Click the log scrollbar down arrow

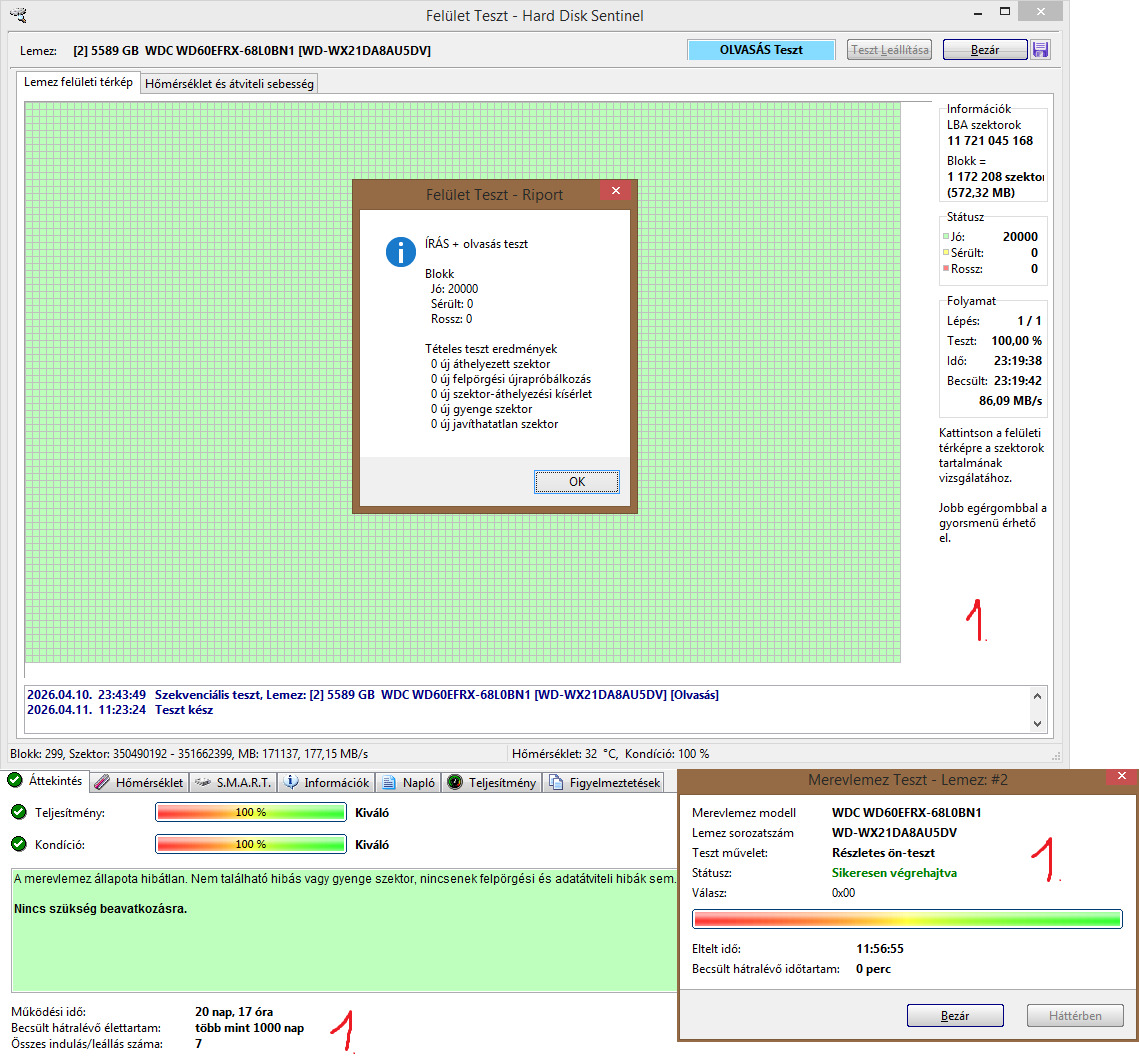(x=1037, y=723)
